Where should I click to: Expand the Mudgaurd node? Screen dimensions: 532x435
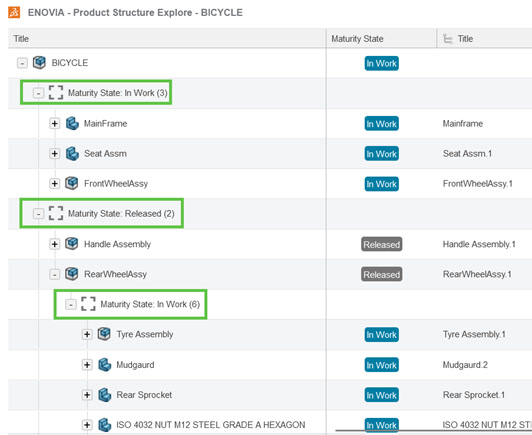[87, 365]
